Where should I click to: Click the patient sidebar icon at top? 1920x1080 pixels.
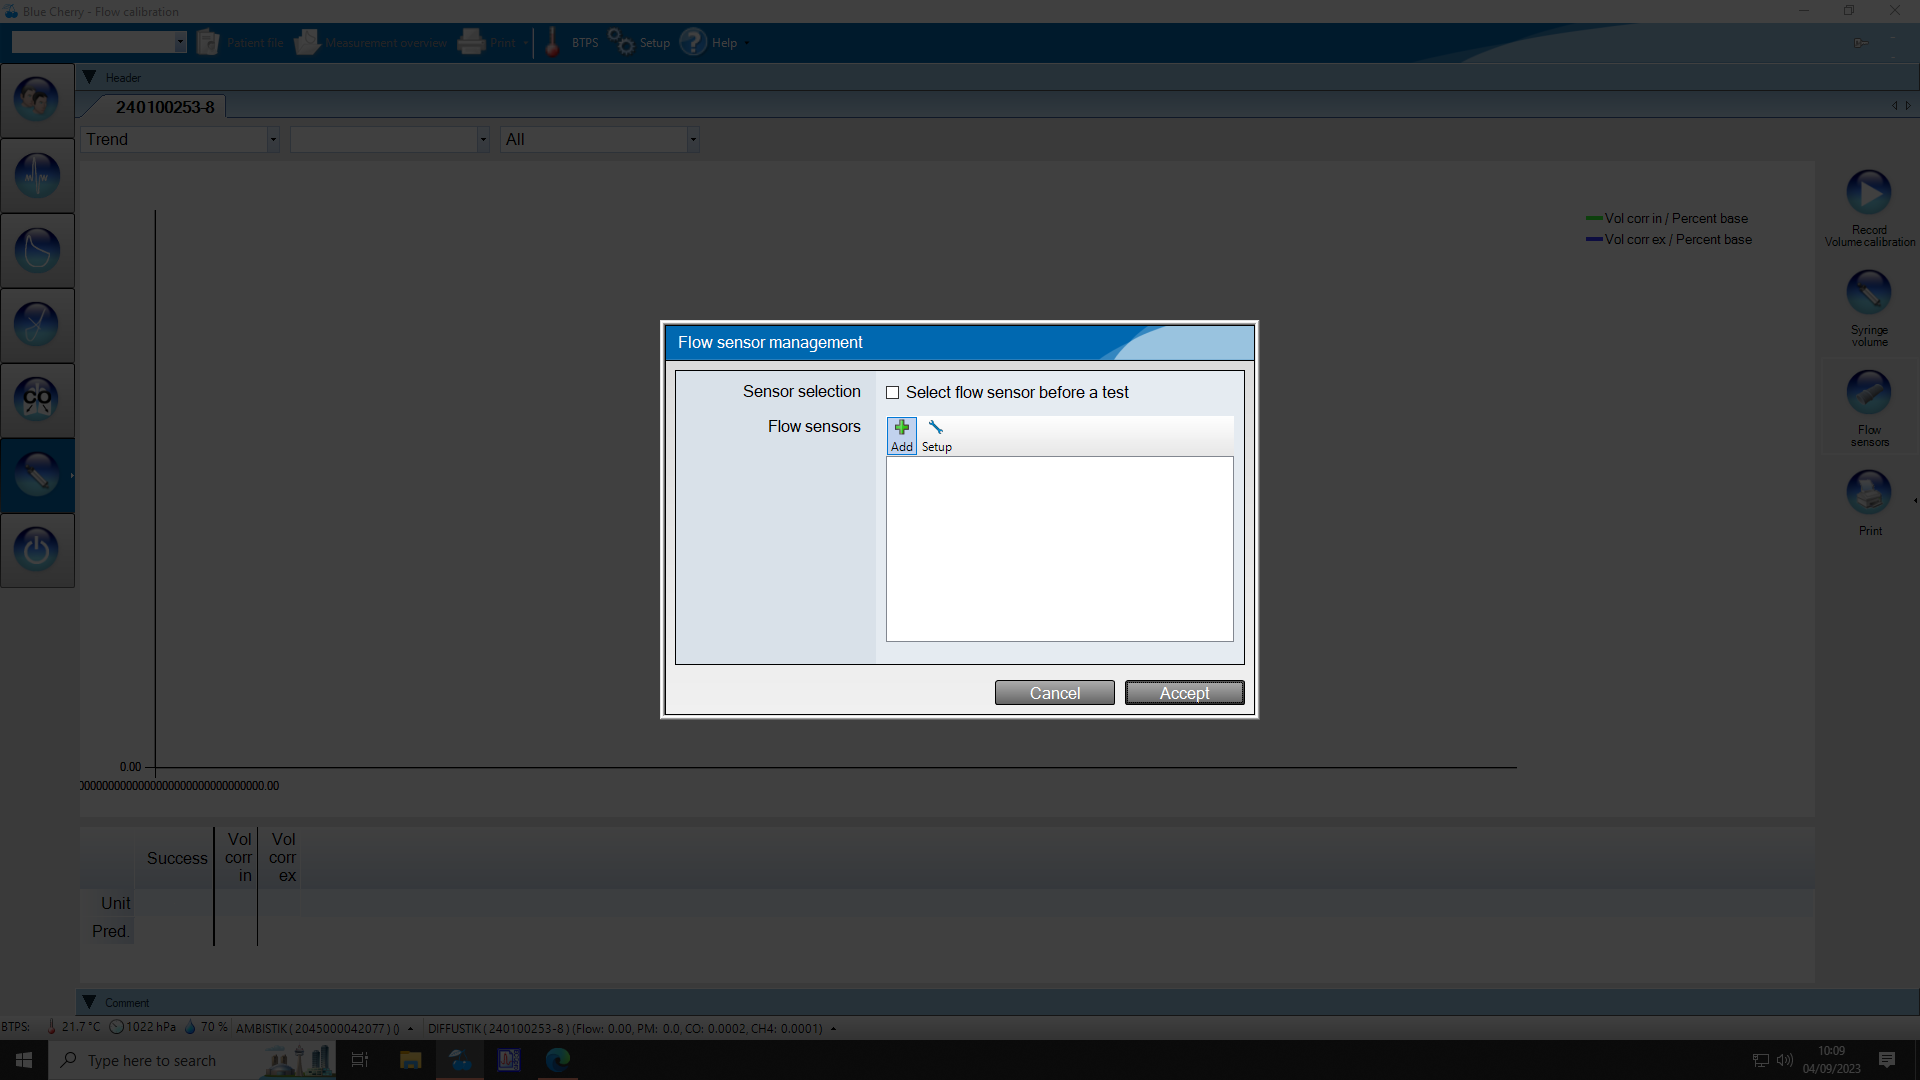point(37,100)
